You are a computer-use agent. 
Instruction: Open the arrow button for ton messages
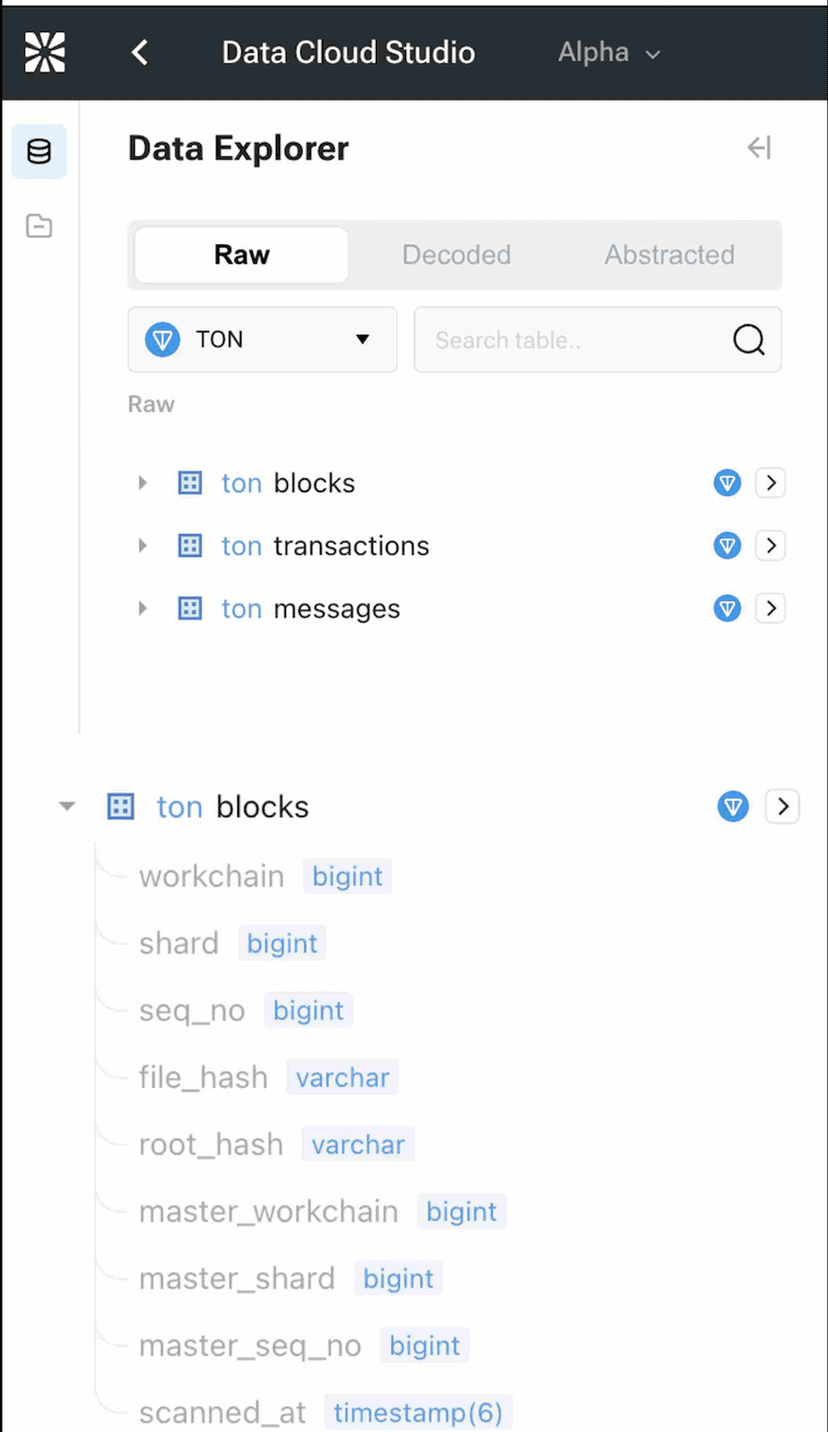coord(770,609)
